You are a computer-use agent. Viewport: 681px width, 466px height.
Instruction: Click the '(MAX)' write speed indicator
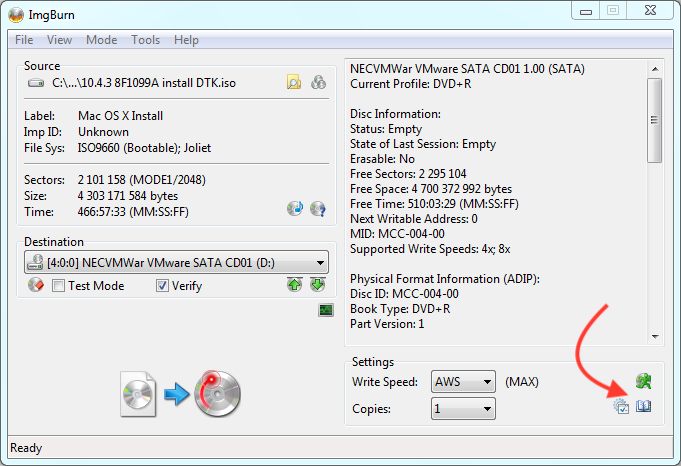pos(522,382)
